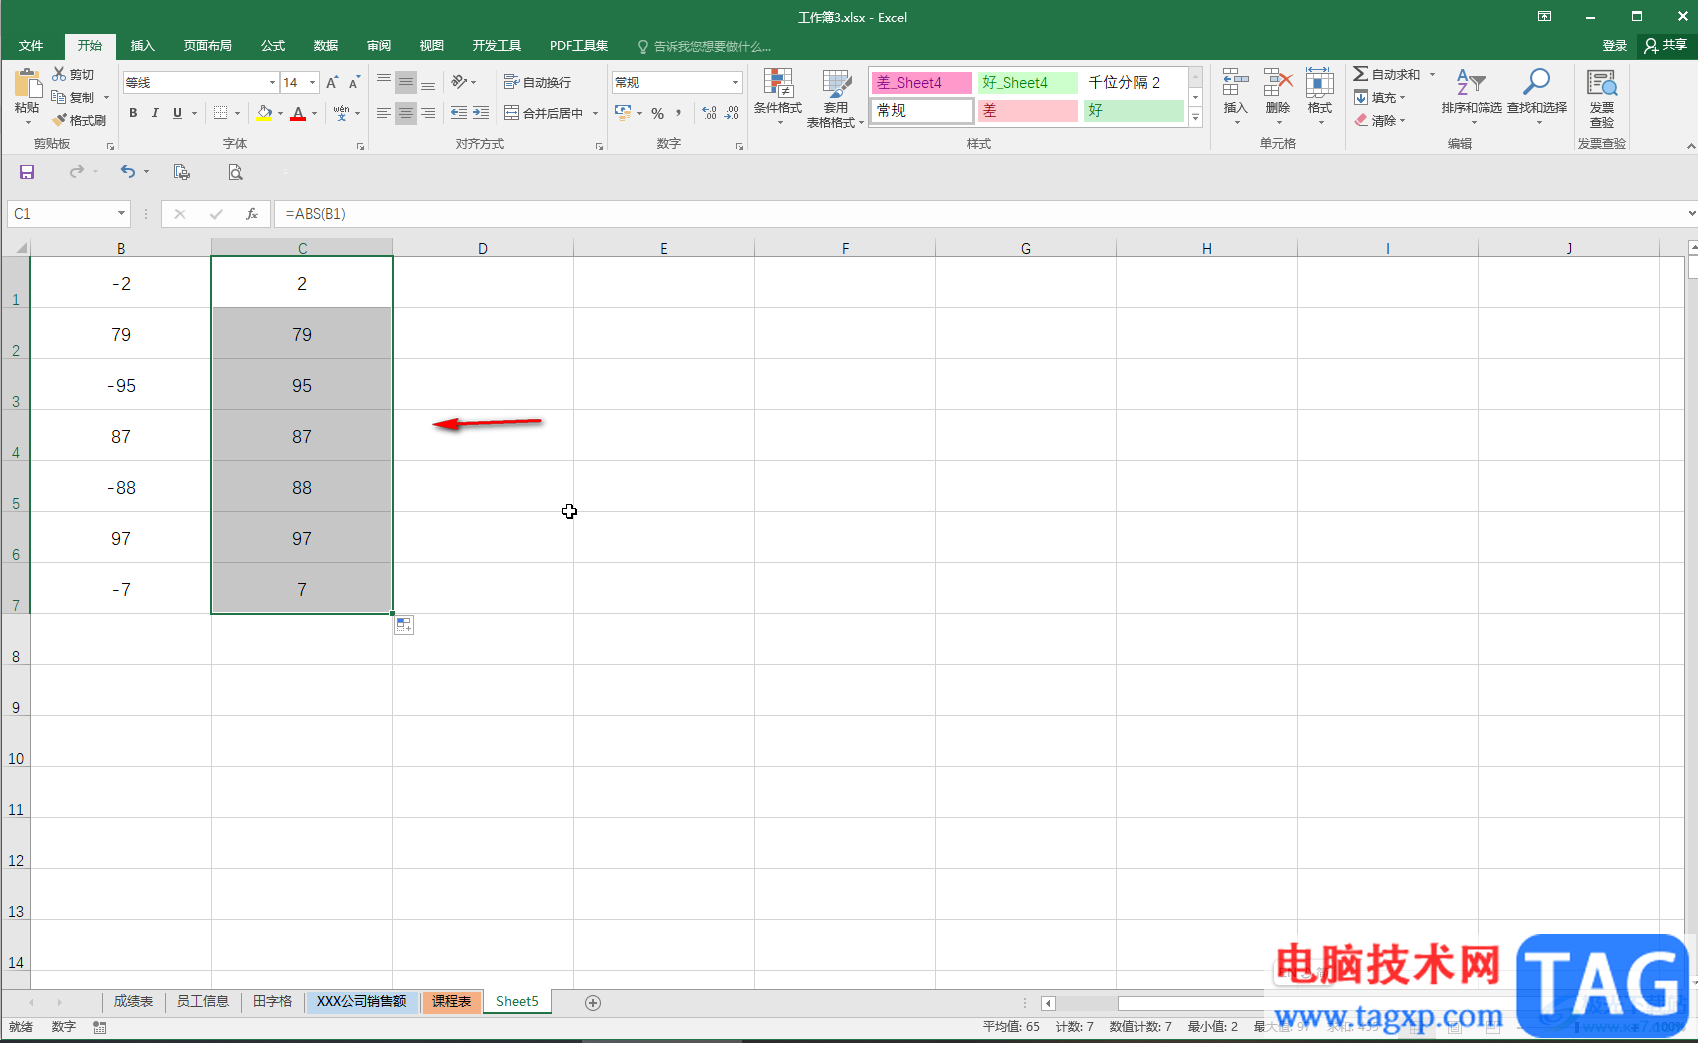The image size is (1698, 1043).
Task: Click the Insert Function fx icon
Action: [x=252, y=213]
